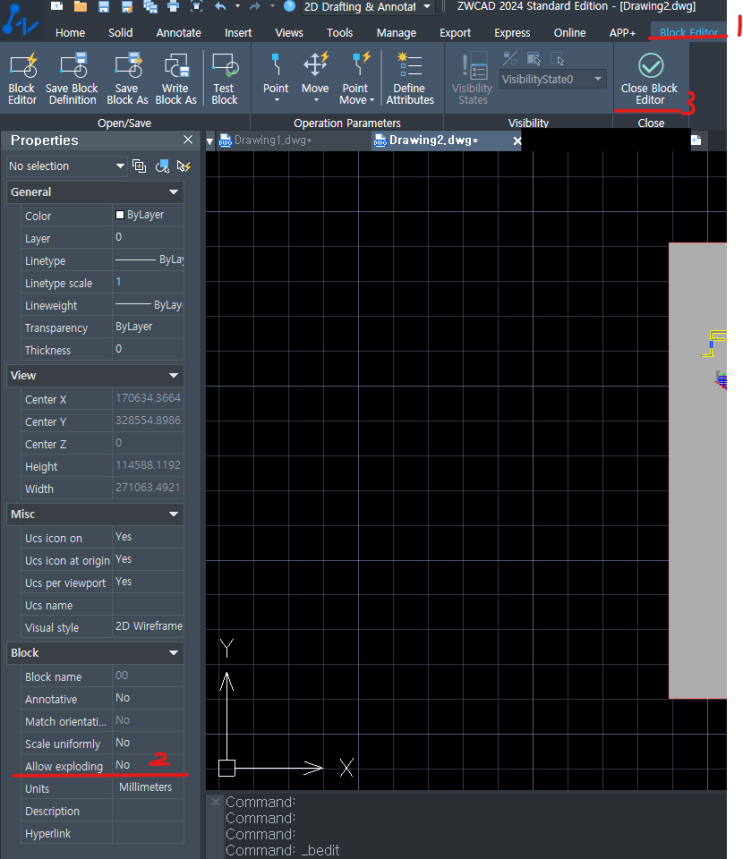Click the Make Visible icon in Visibility panel
This screenshot has height=859, width=743.
point(534,58)
